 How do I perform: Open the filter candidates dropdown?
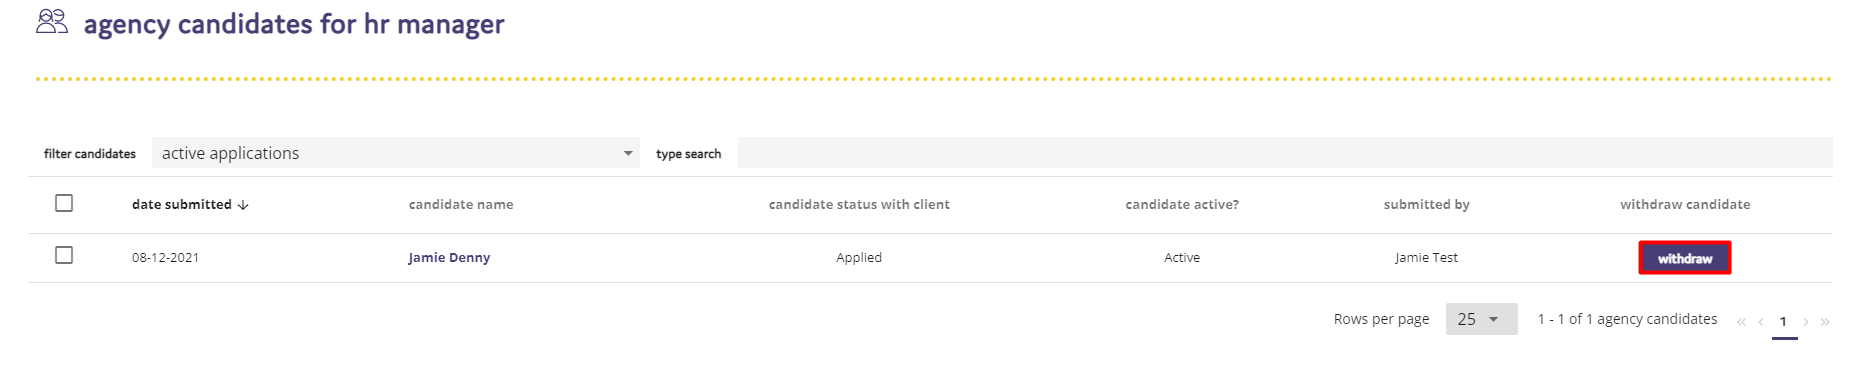tap(396, 153)
